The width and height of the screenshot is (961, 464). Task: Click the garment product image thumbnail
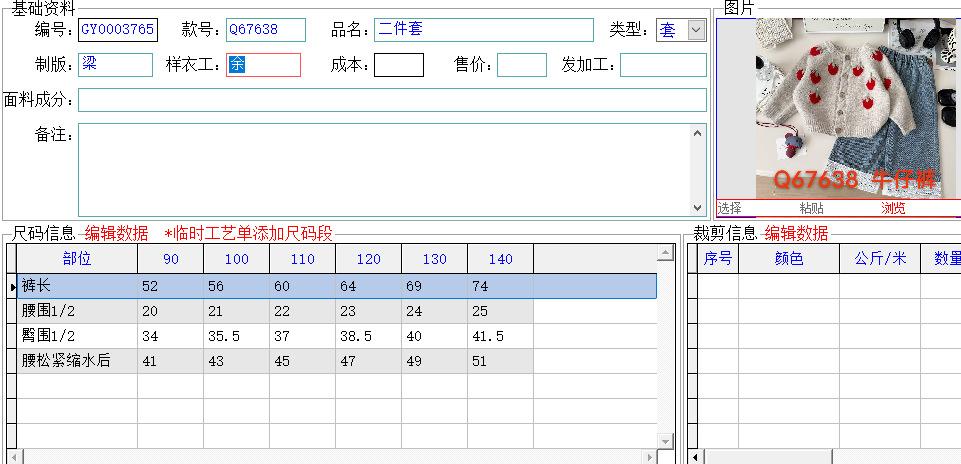[x=858, y=108]
